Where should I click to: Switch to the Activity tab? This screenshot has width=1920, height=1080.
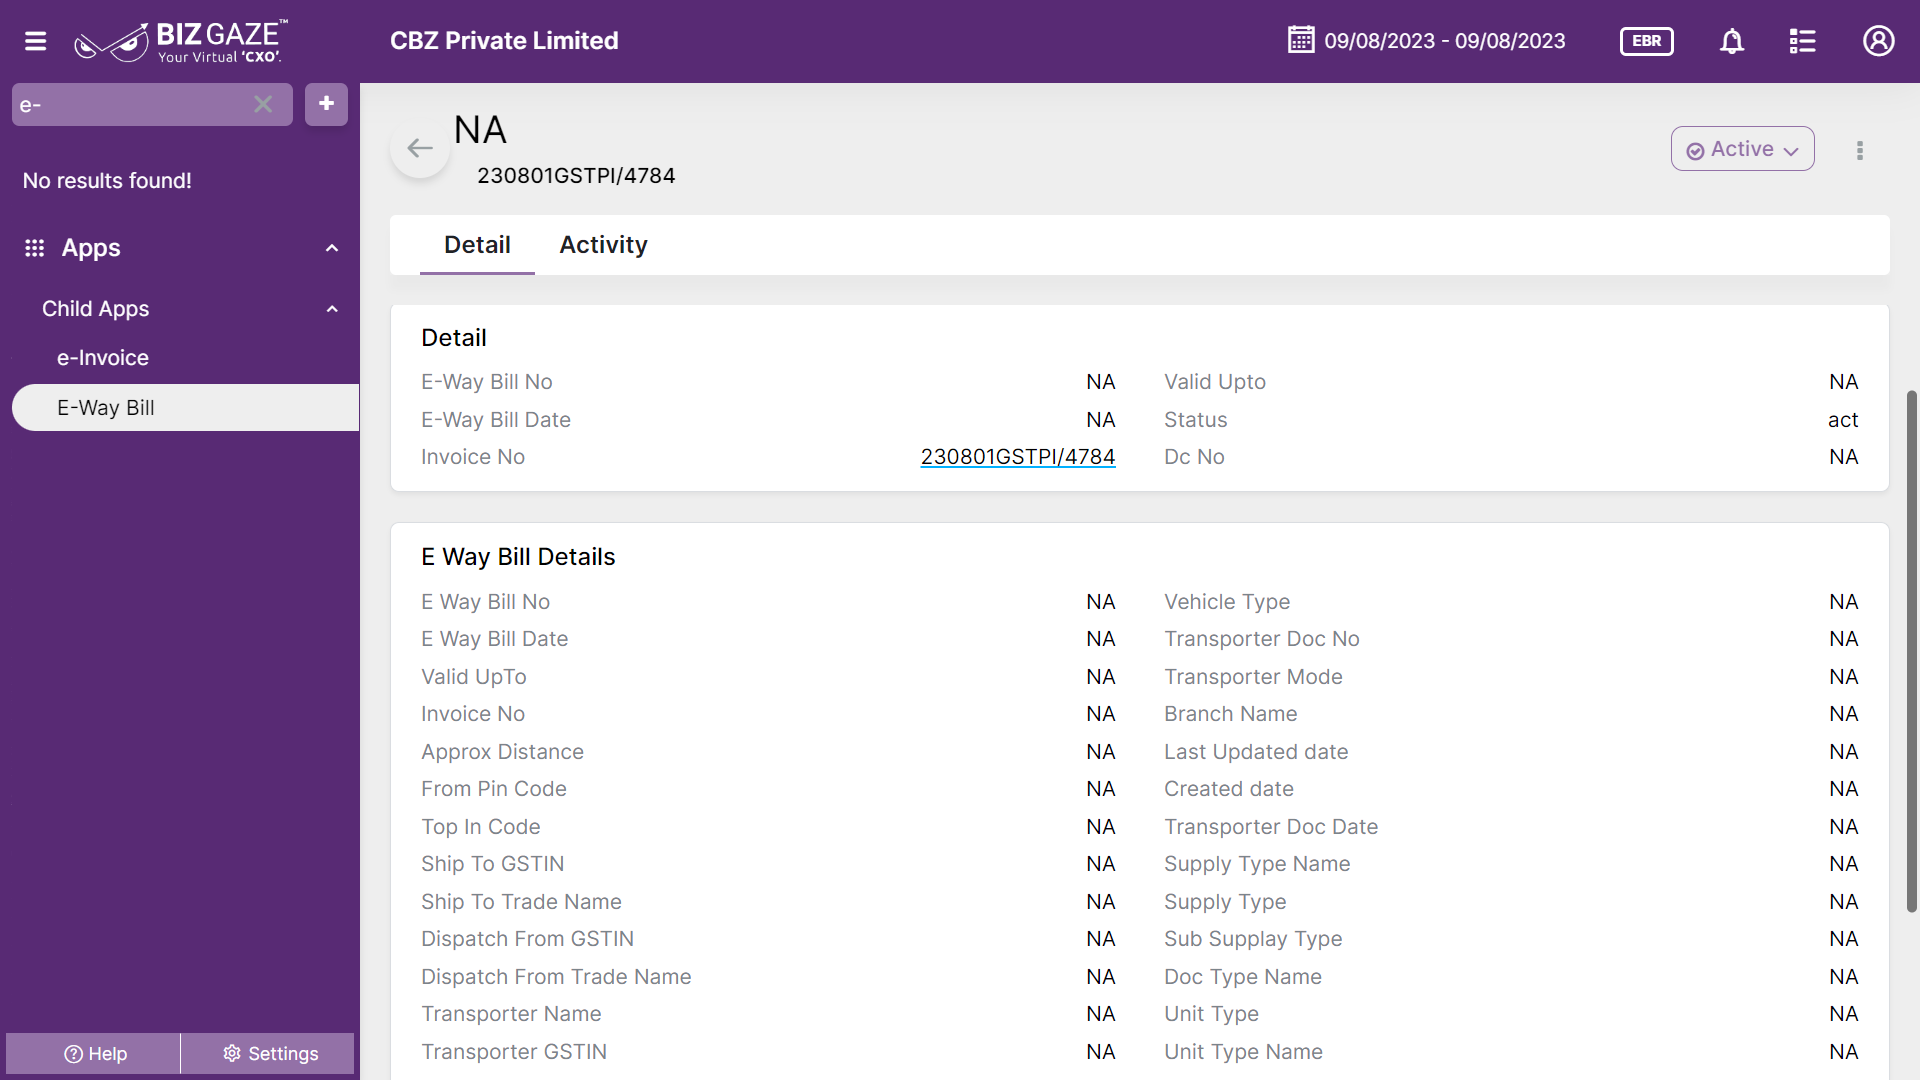tap(603, 245)
